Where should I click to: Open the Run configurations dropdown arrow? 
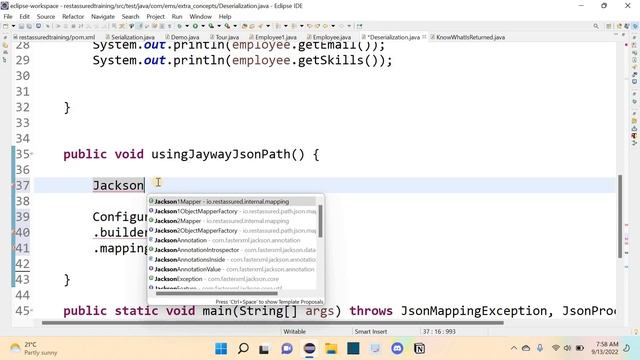(x=203, y=26)
